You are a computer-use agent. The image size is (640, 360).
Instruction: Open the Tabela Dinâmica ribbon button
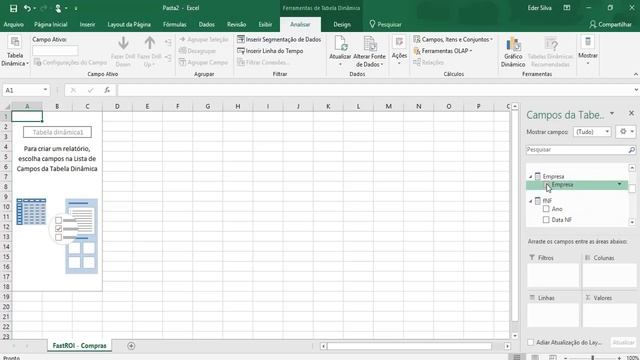pos(15,52)
